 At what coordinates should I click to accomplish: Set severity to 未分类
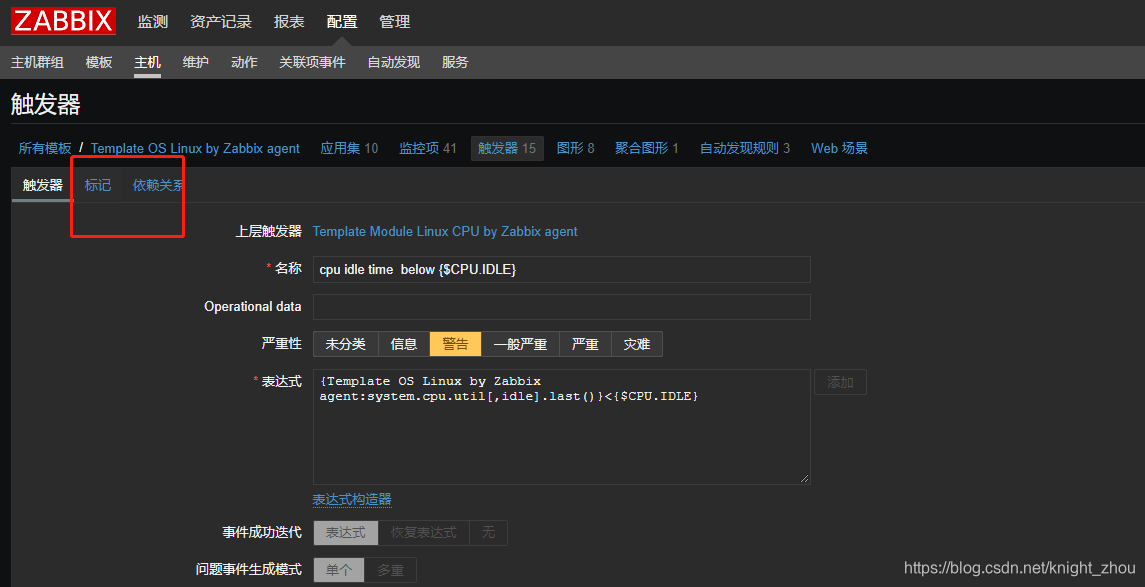(345, 344)
